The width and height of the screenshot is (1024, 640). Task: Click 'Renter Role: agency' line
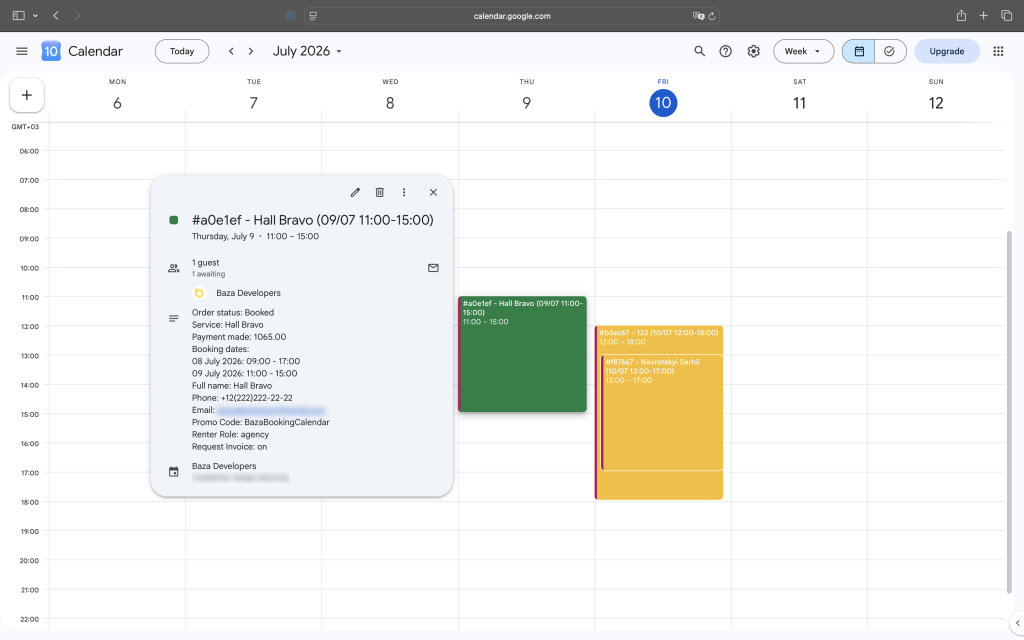point(231,434)
